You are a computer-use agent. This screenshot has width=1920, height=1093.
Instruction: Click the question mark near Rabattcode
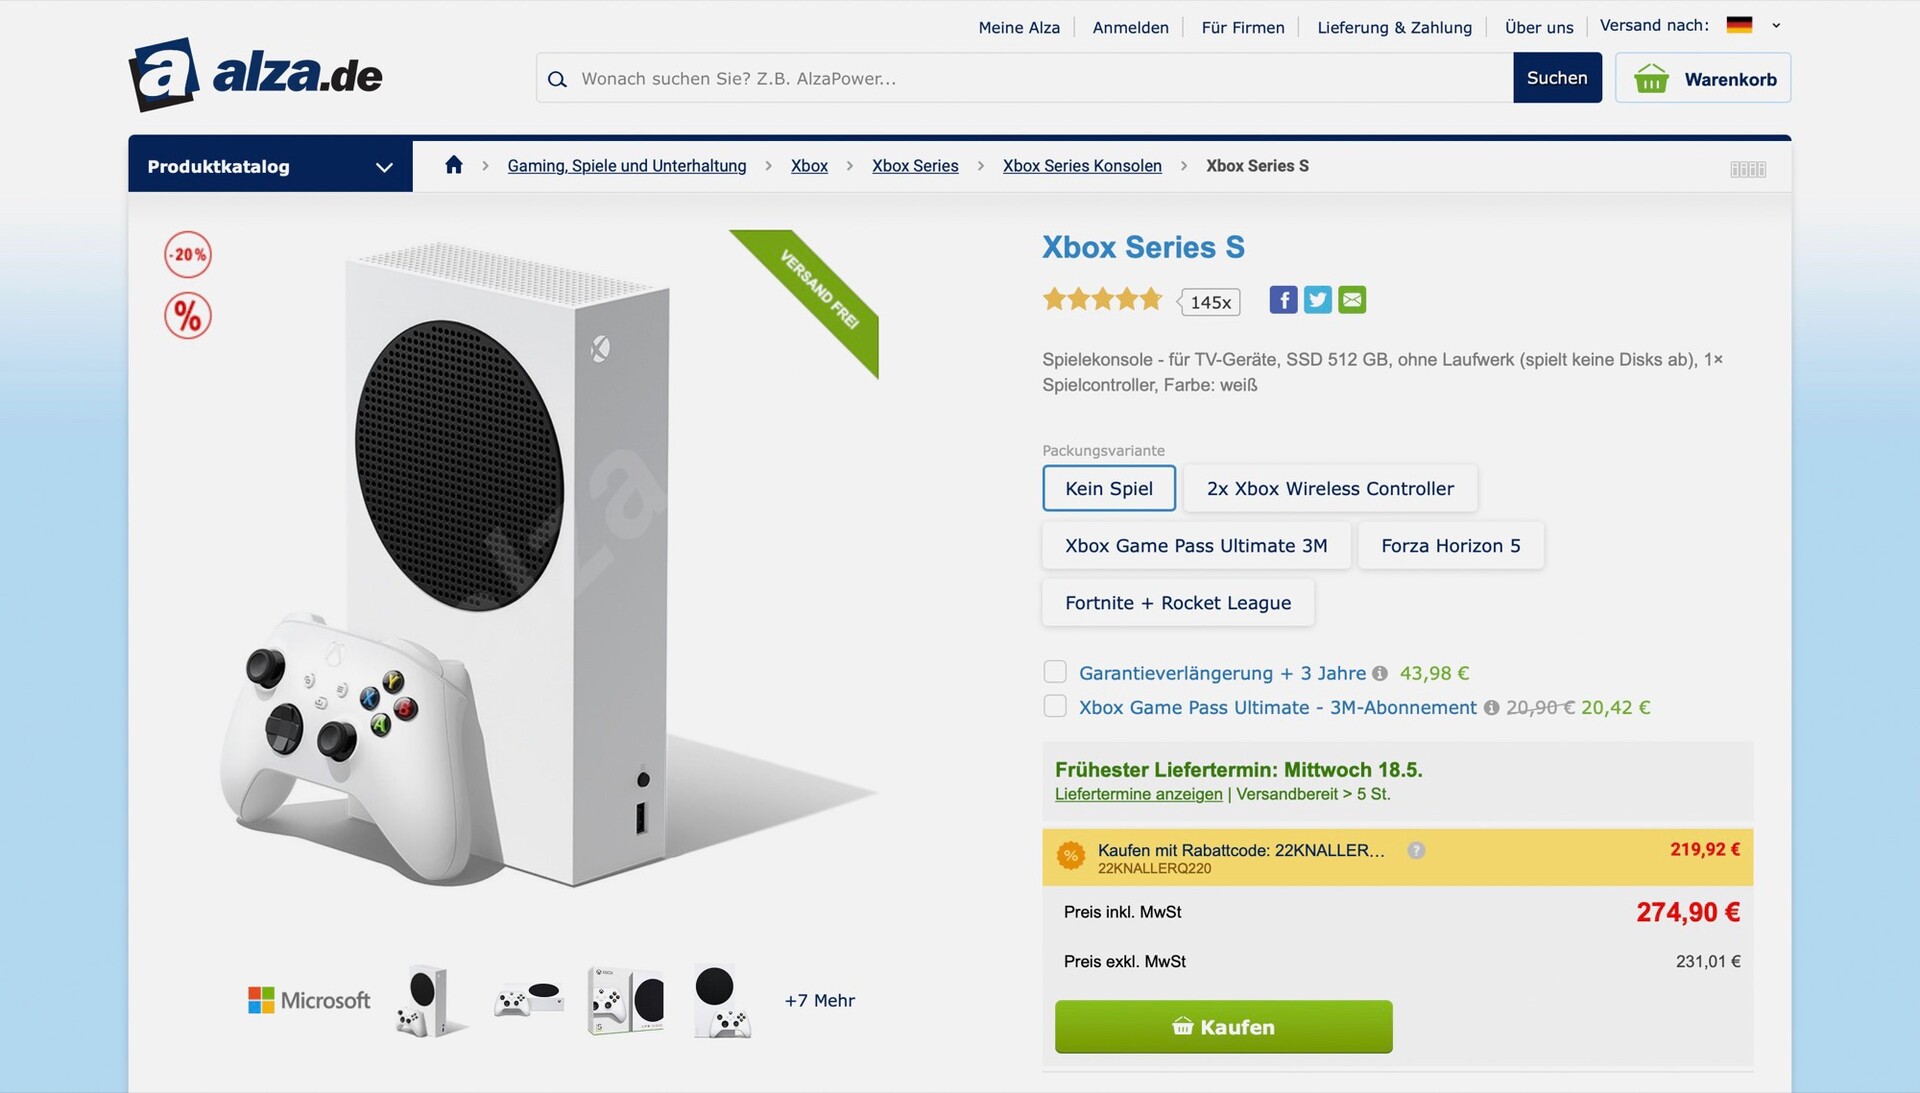1416,851
